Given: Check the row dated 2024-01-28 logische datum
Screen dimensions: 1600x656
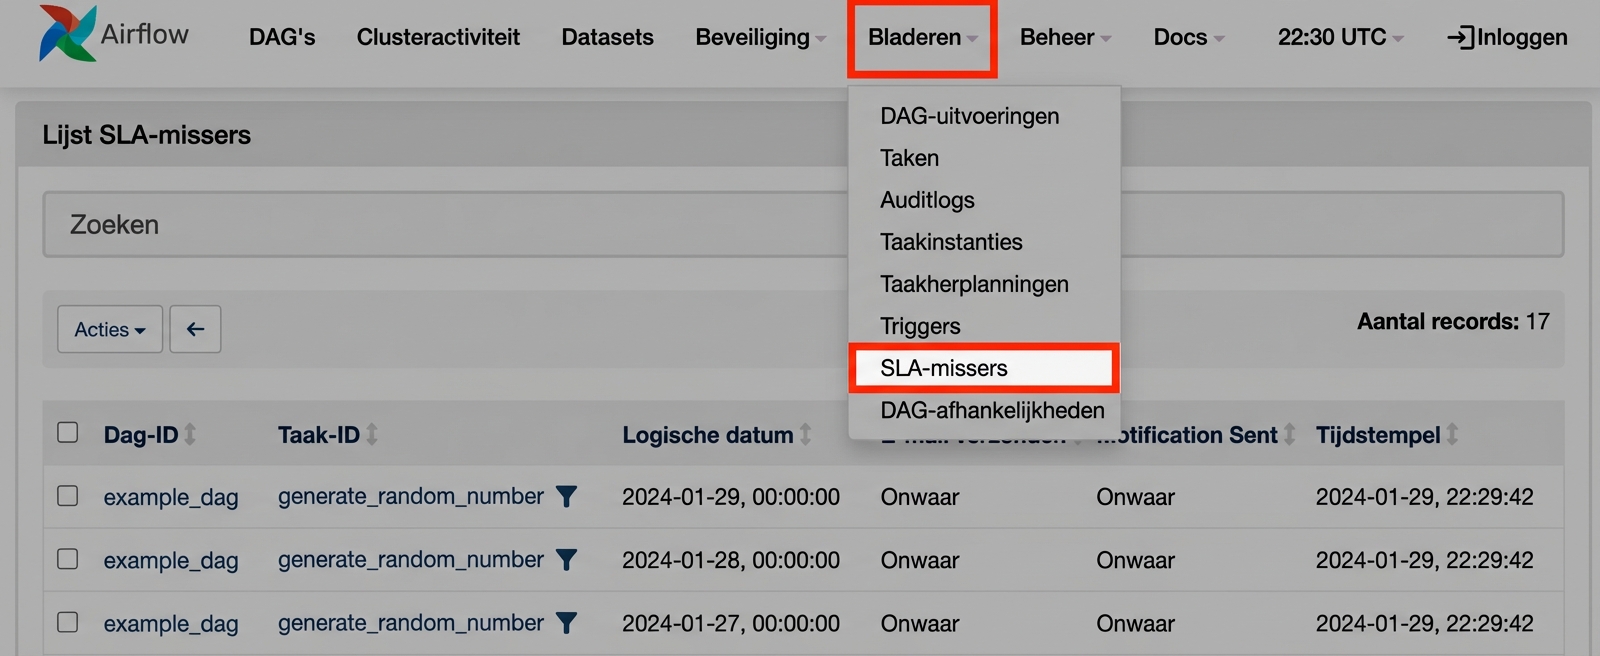Looking at the screenshot, I should click(x=68, y=558).
